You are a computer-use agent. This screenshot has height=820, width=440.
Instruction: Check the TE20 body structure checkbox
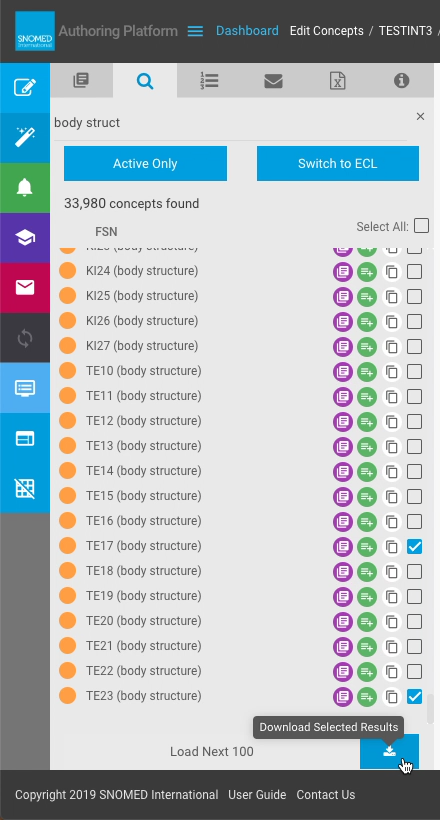(414, 622)
